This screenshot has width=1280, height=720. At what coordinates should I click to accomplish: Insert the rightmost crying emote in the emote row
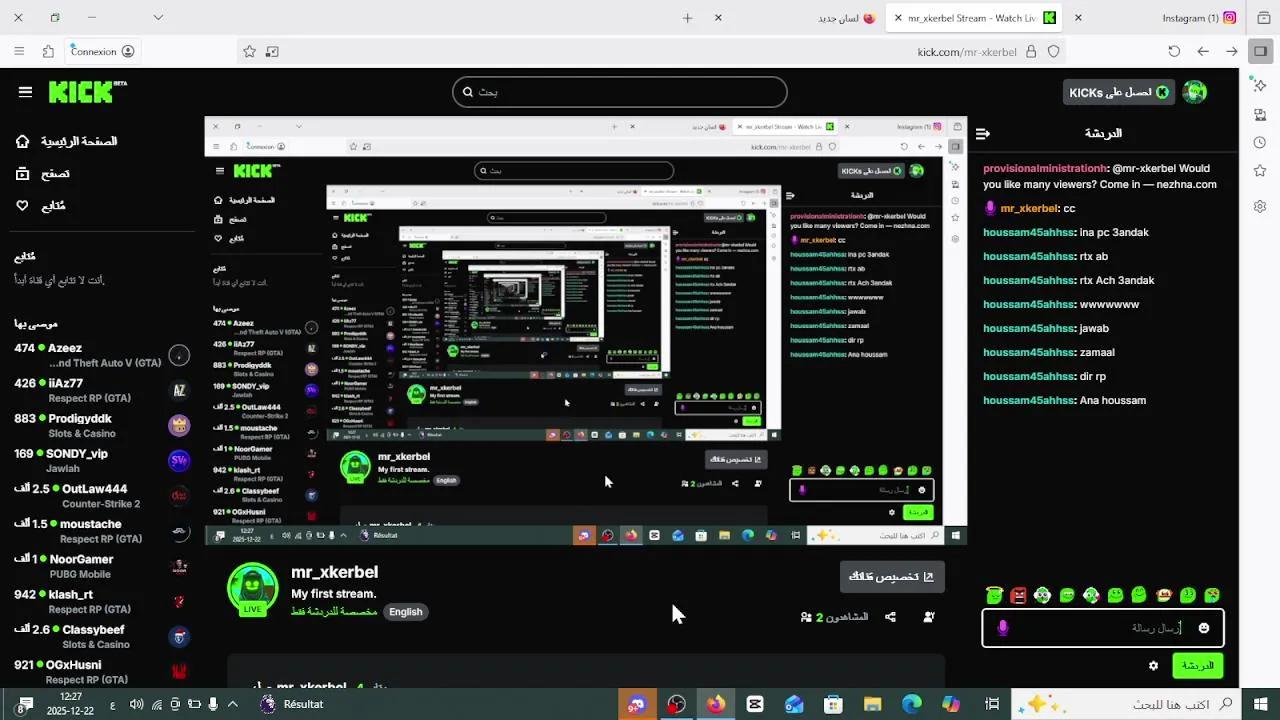1212,595
